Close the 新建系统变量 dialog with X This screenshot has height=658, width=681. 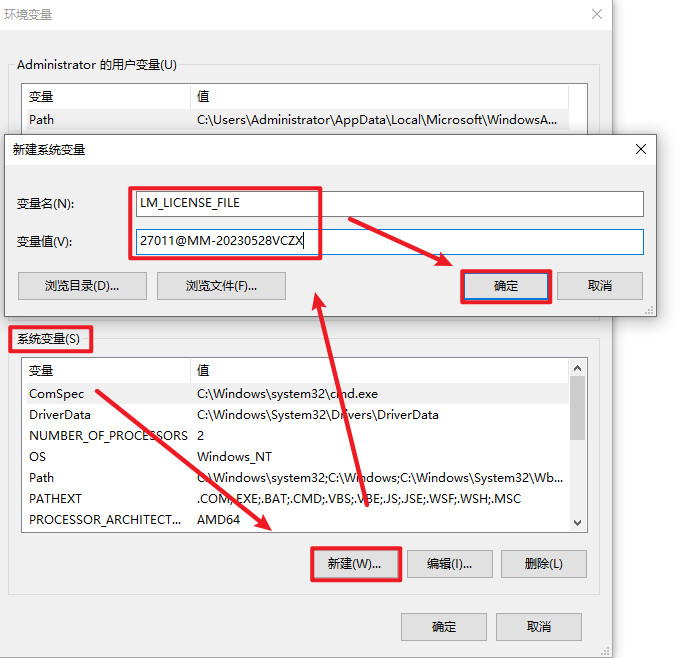pyautogui.click(x=641, y=149)
